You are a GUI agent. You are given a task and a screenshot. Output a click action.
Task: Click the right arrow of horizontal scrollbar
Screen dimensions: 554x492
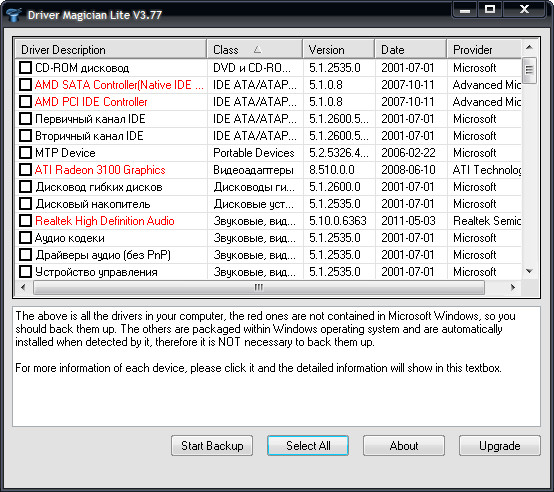(x=513, y=288)
